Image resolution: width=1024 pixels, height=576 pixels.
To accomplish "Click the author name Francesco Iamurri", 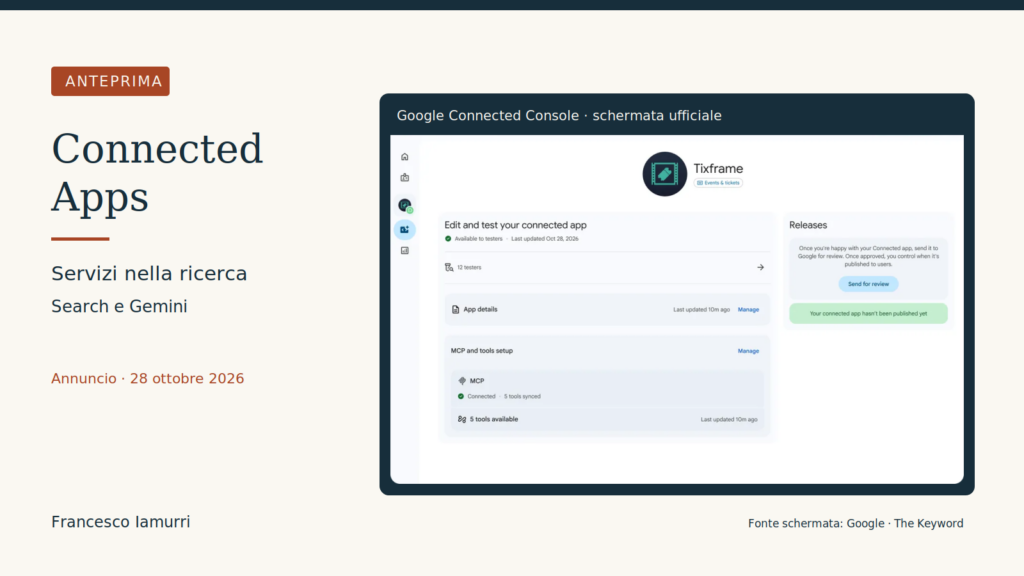I will (121, 522).
